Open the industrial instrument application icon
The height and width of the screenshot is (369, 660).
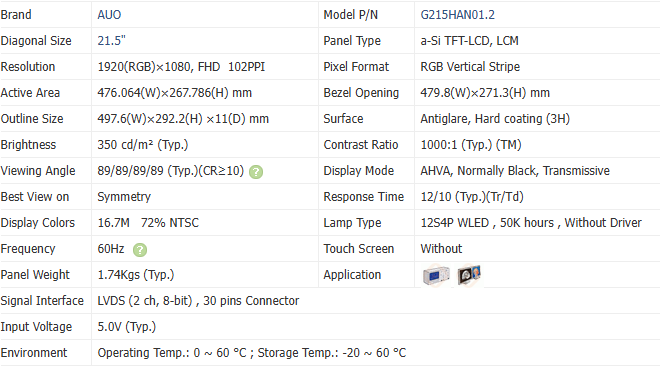coord(436,275)
